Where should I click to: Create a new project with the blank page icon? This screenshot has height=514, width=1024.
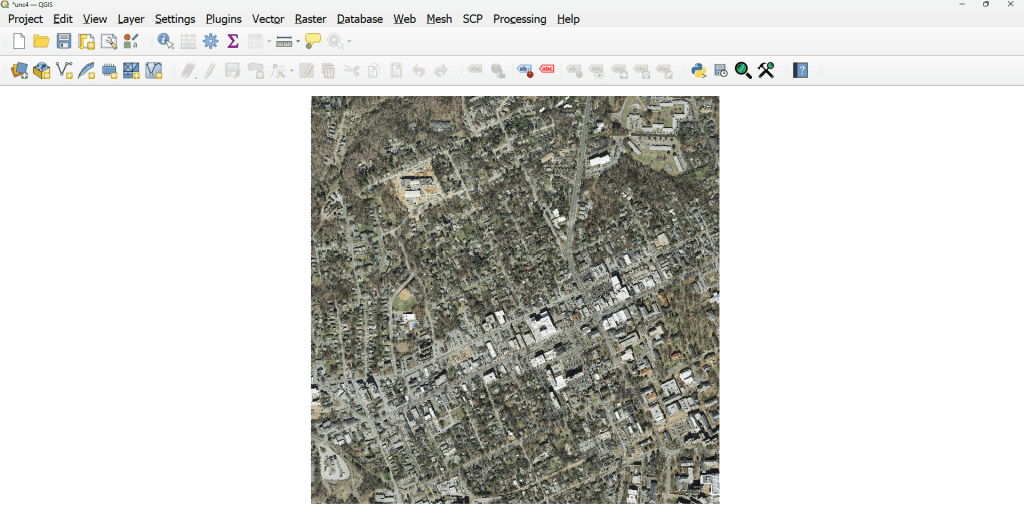19,41
